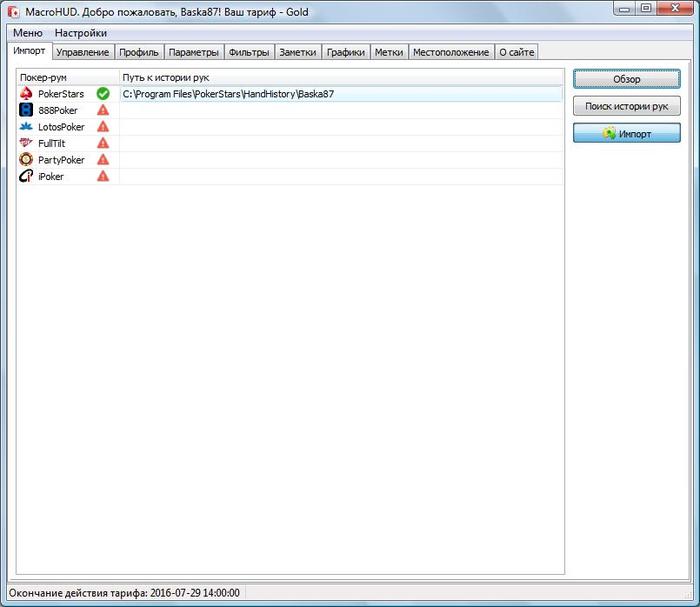The width and height of the screenshot is (700, 607).
Task: Click the empty path cell for iPoker
Action: tap(341, 176)
